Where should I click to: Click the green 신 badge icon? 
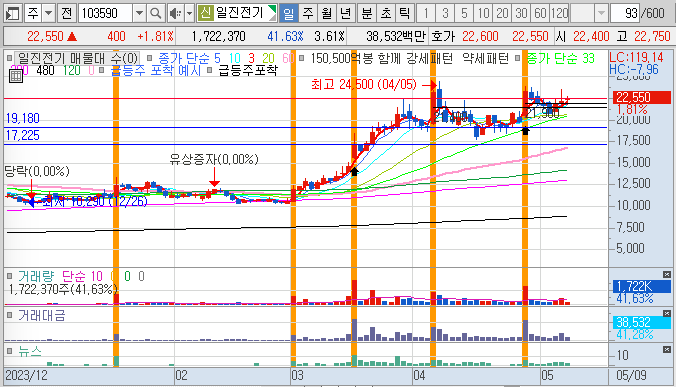pos(206,13)
